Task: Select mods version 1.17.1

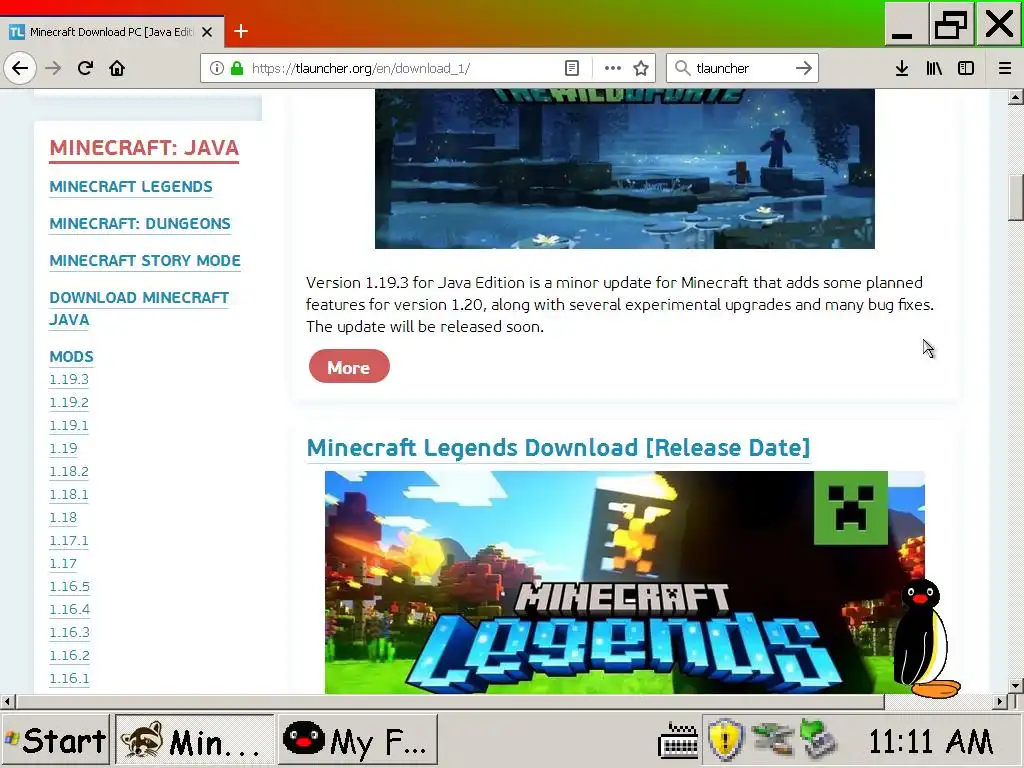Action: coord(69,541)
